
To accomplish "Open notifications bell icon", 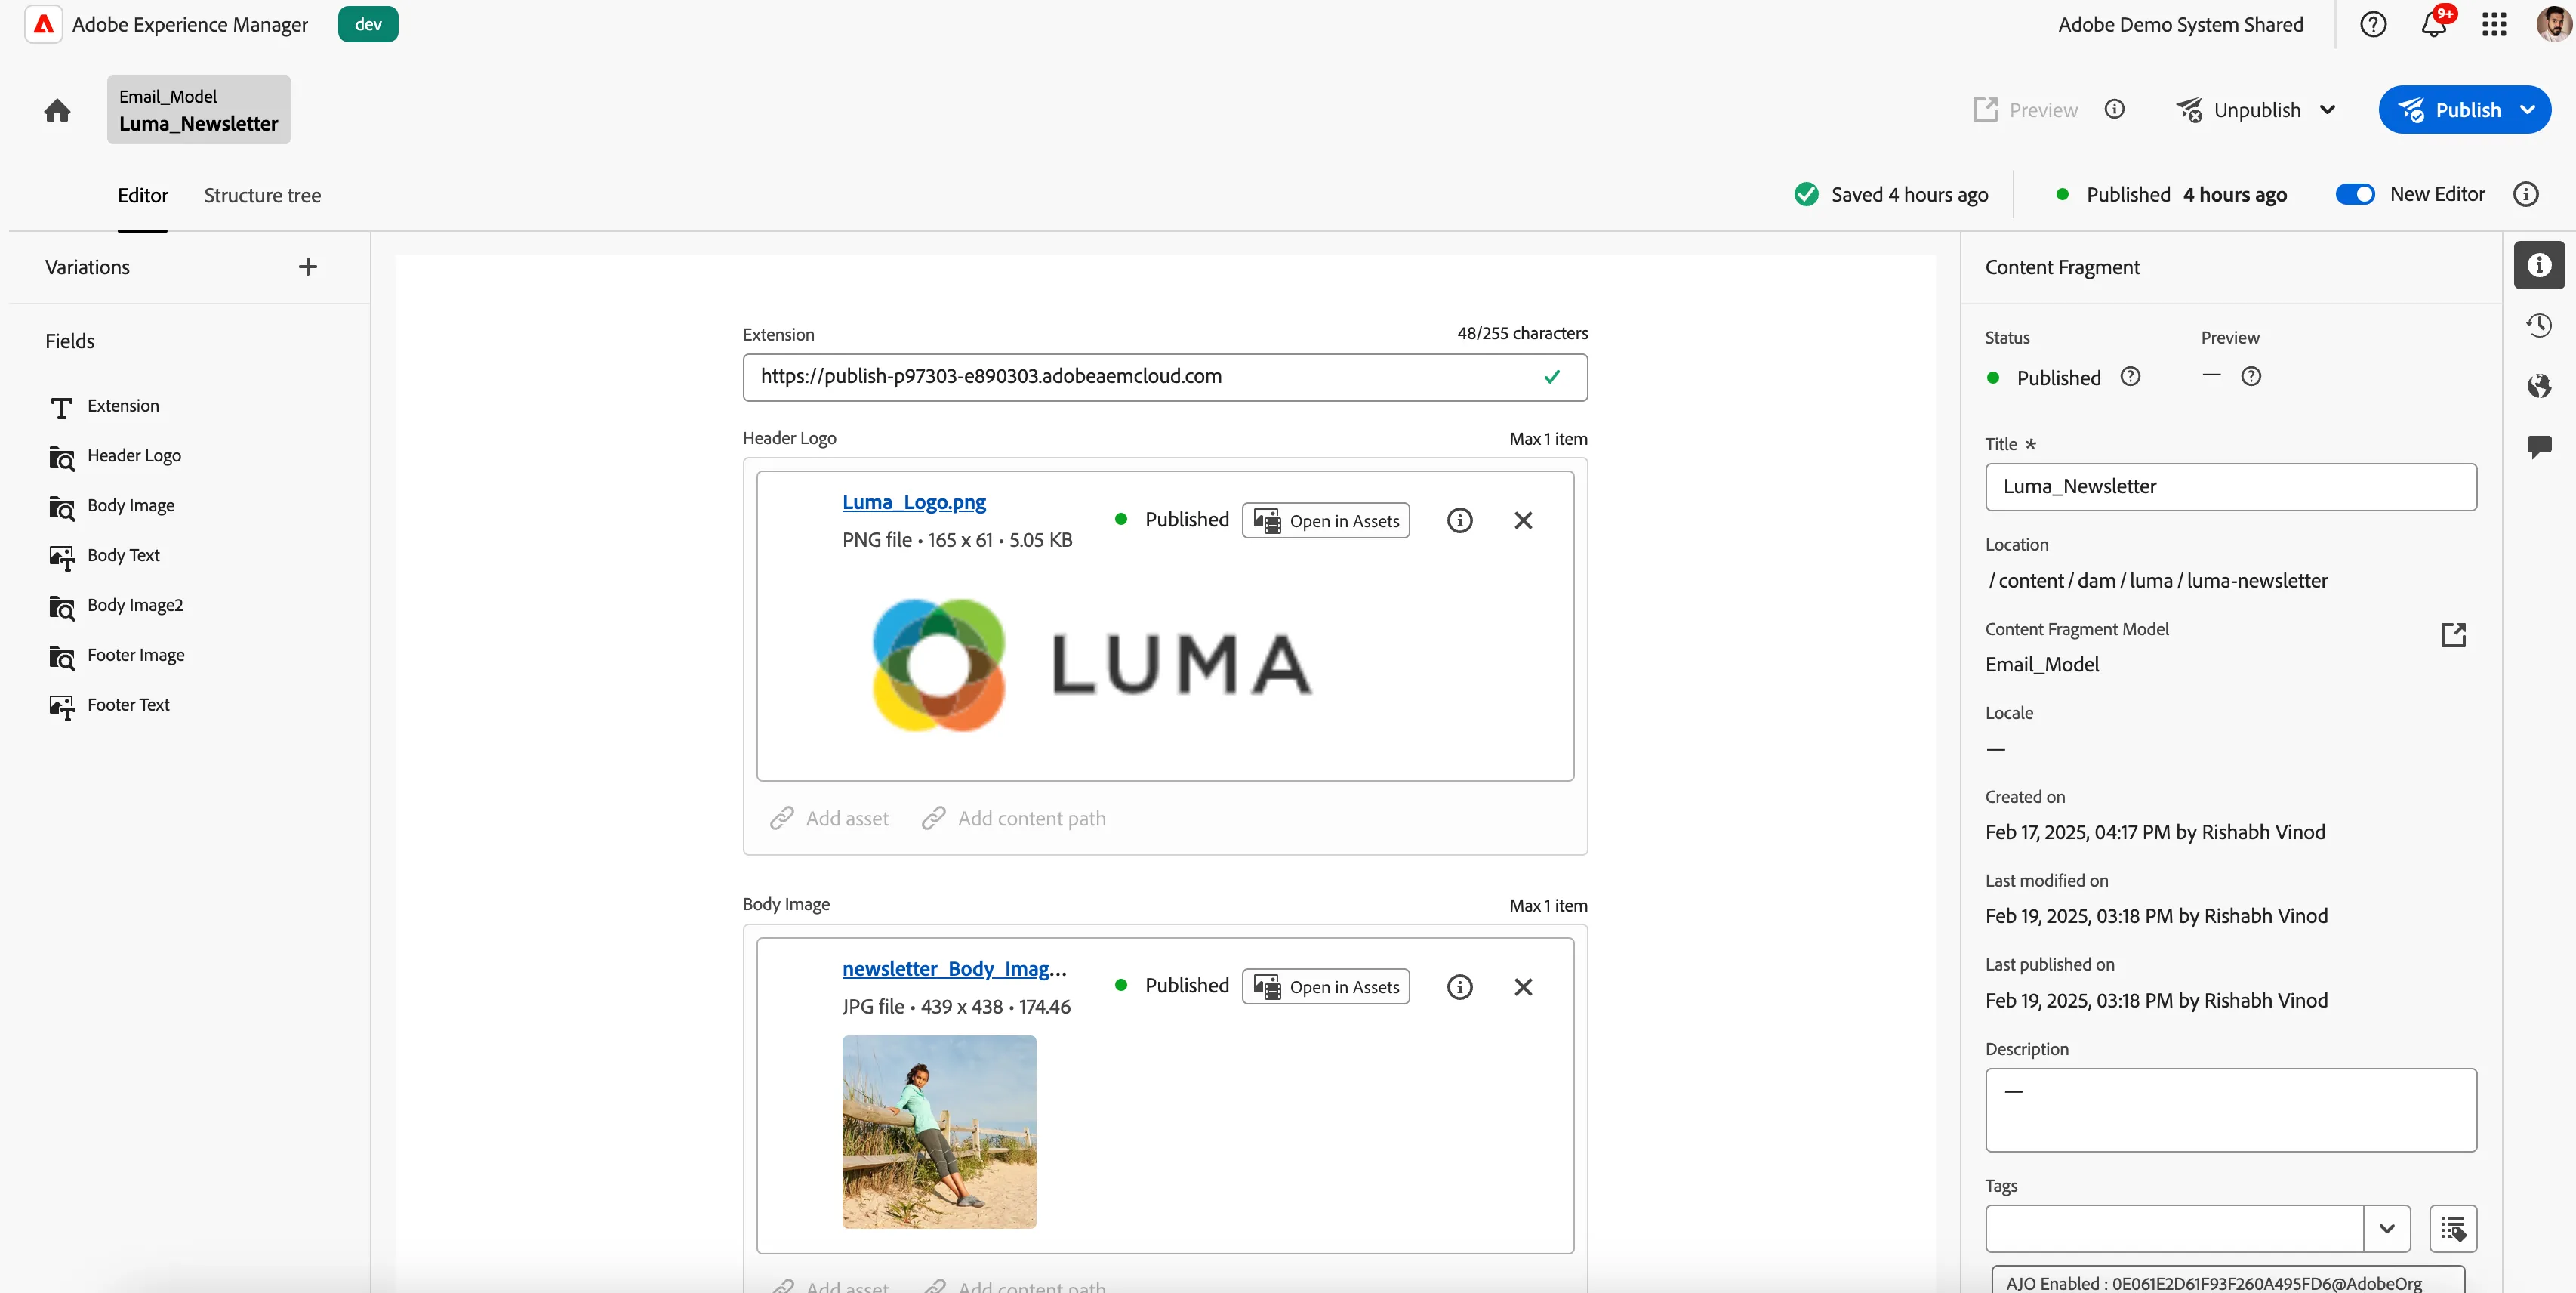I will click(2434, 24).
